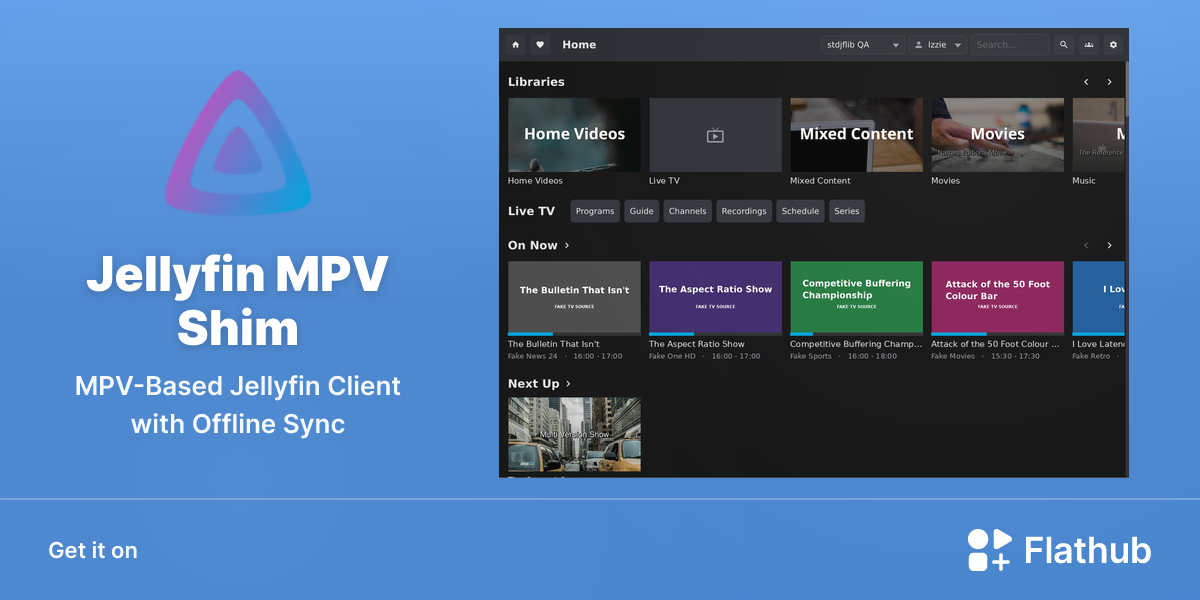Click the Schedule button
This screenshot has height=600, width=1200.
(800, 211)
